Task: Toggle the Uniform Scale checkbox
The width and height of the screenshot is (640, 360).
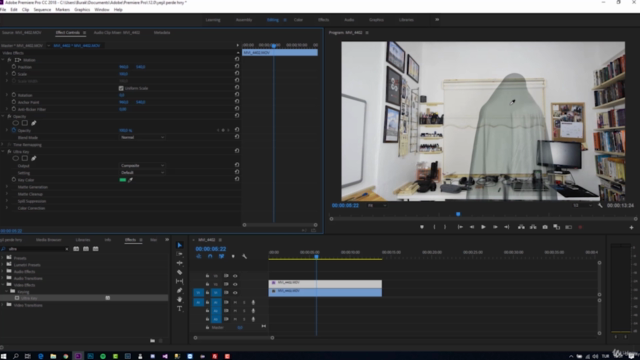Action: tap(121, 88)
